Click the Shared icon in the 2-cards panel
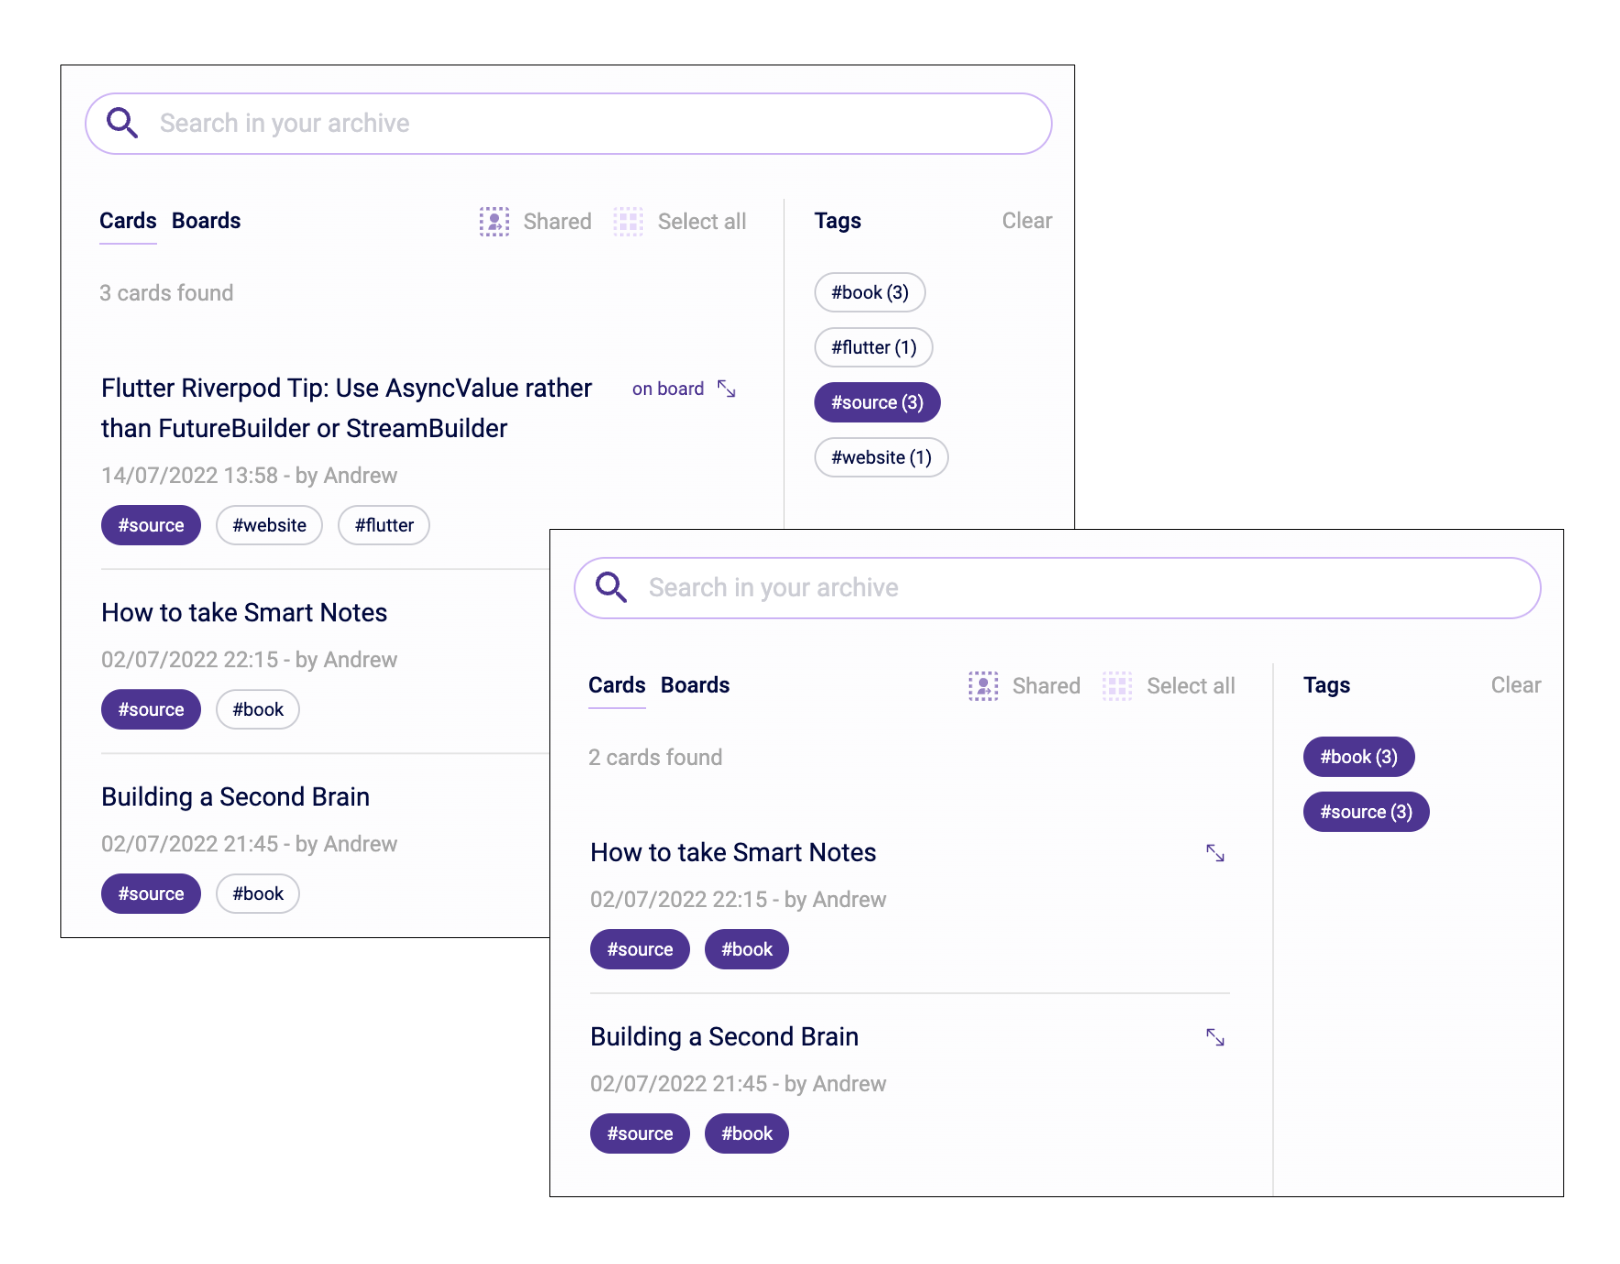The width and height of the screenshot is (1620, 1264). [983, 685]
